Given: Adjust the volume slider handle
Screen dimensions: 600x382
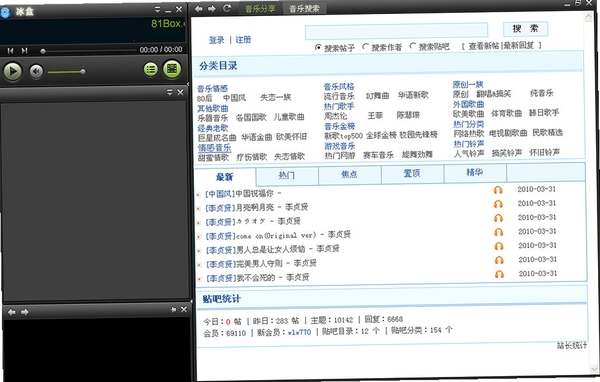Looking at the screenshot, I should (x=83, y=71).
